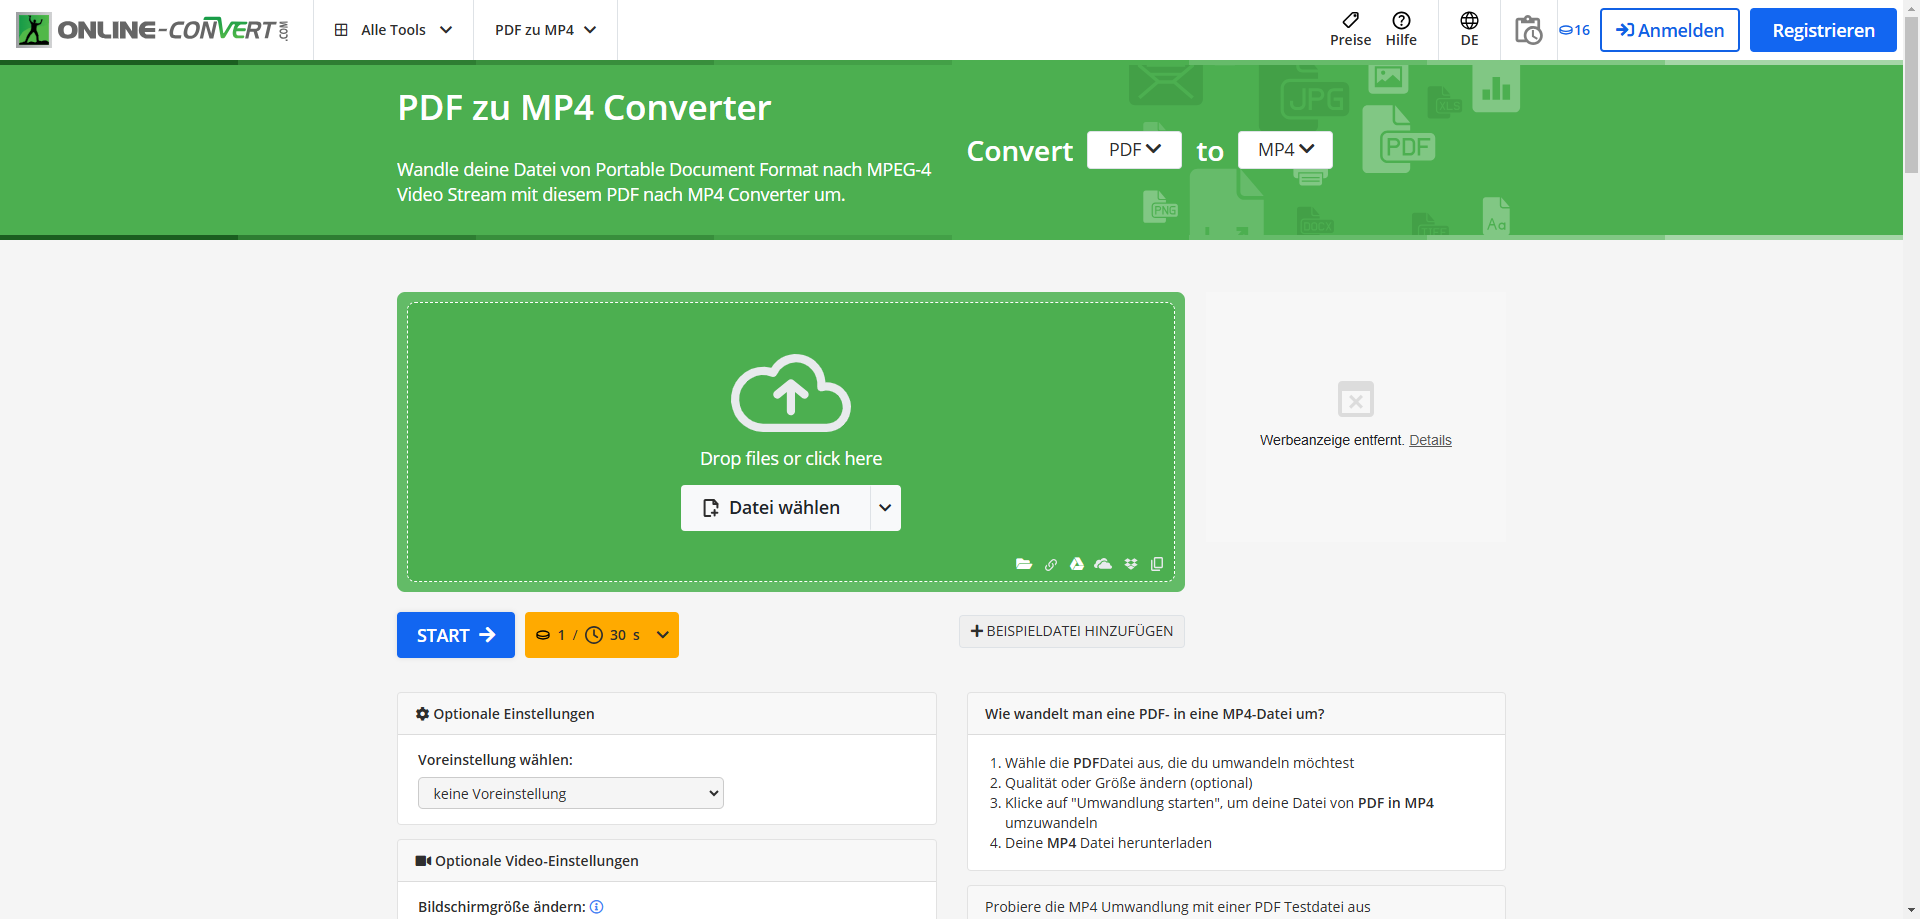
Task: Open the Hilfe help page
Action: (1401, 30)
